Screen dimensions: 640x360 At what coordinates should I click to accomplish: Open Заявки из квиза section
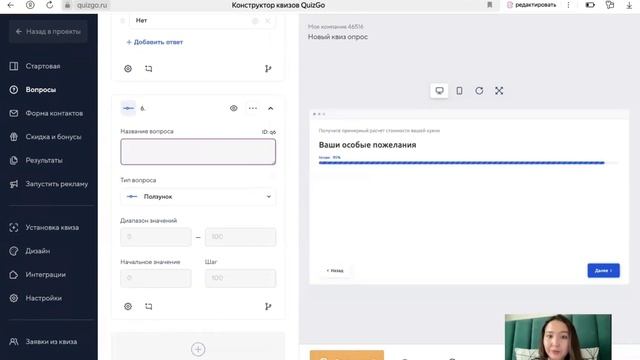[x=51, y=342]
